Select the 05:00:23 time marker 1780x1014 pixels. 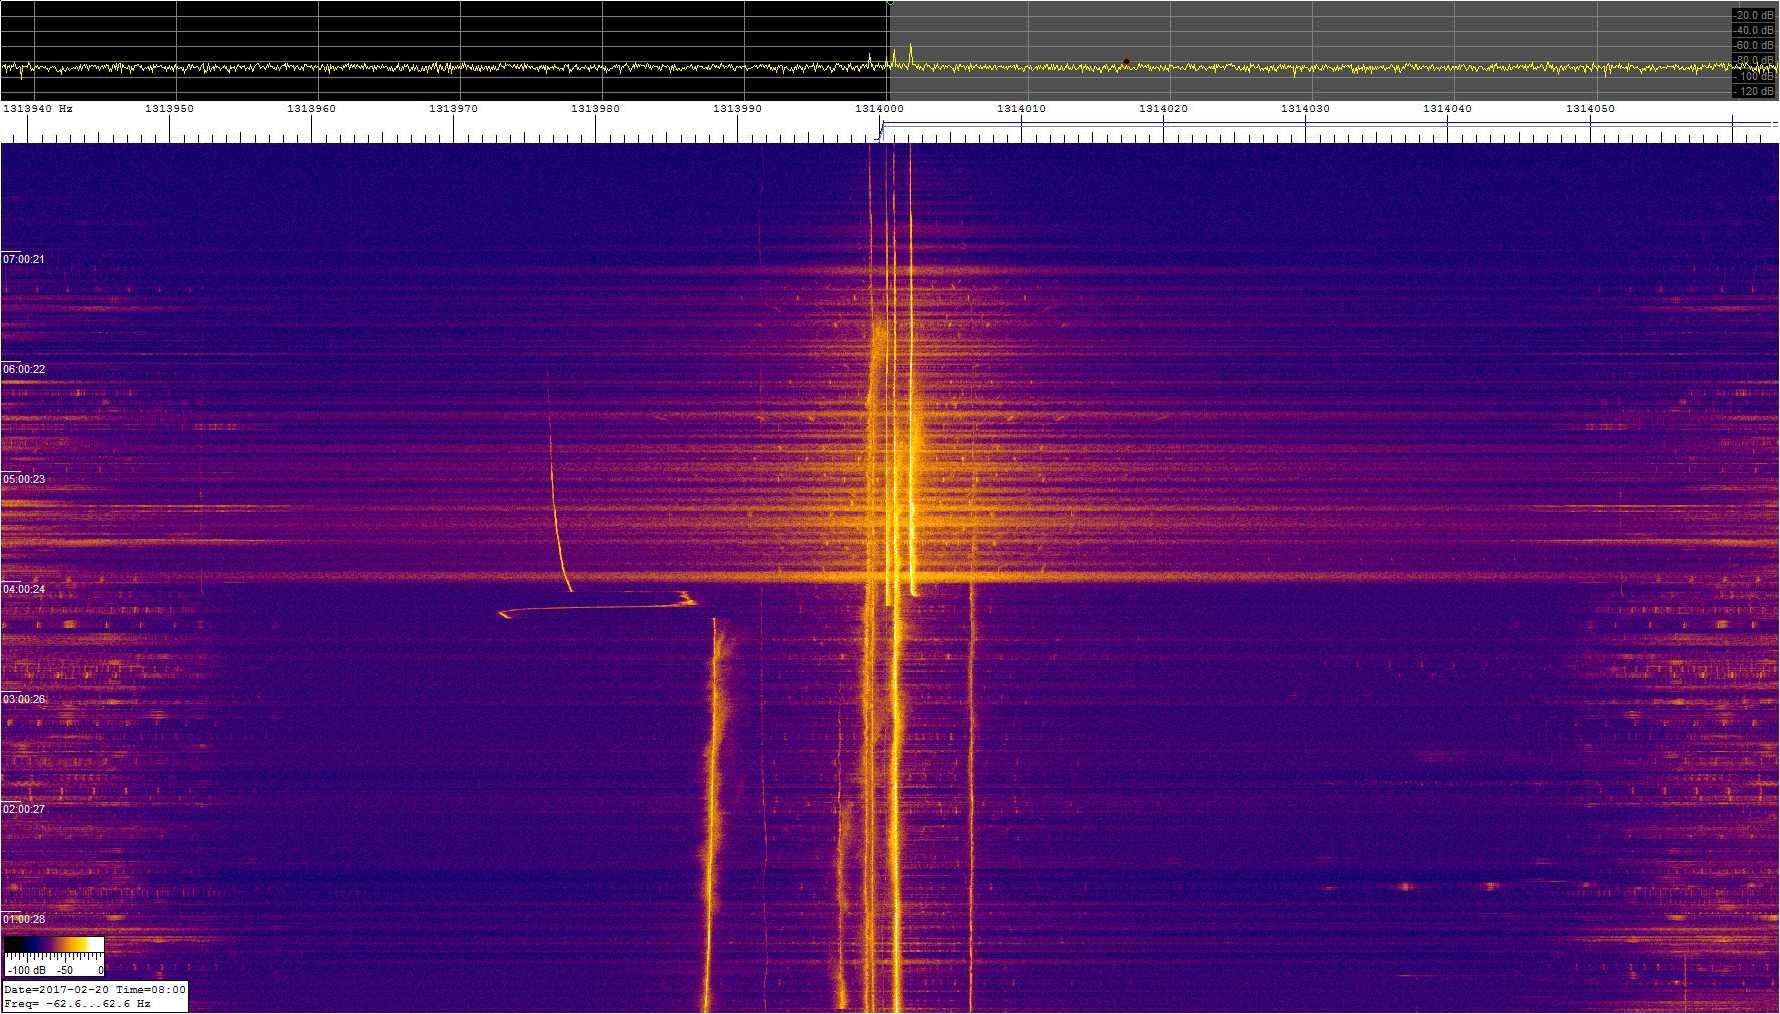point(24,479)
